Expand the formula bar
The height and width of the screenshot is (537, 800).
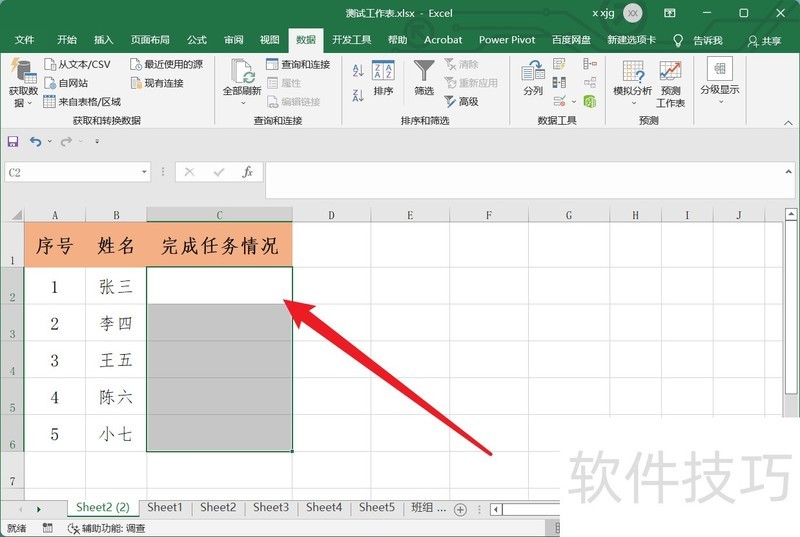788,172
